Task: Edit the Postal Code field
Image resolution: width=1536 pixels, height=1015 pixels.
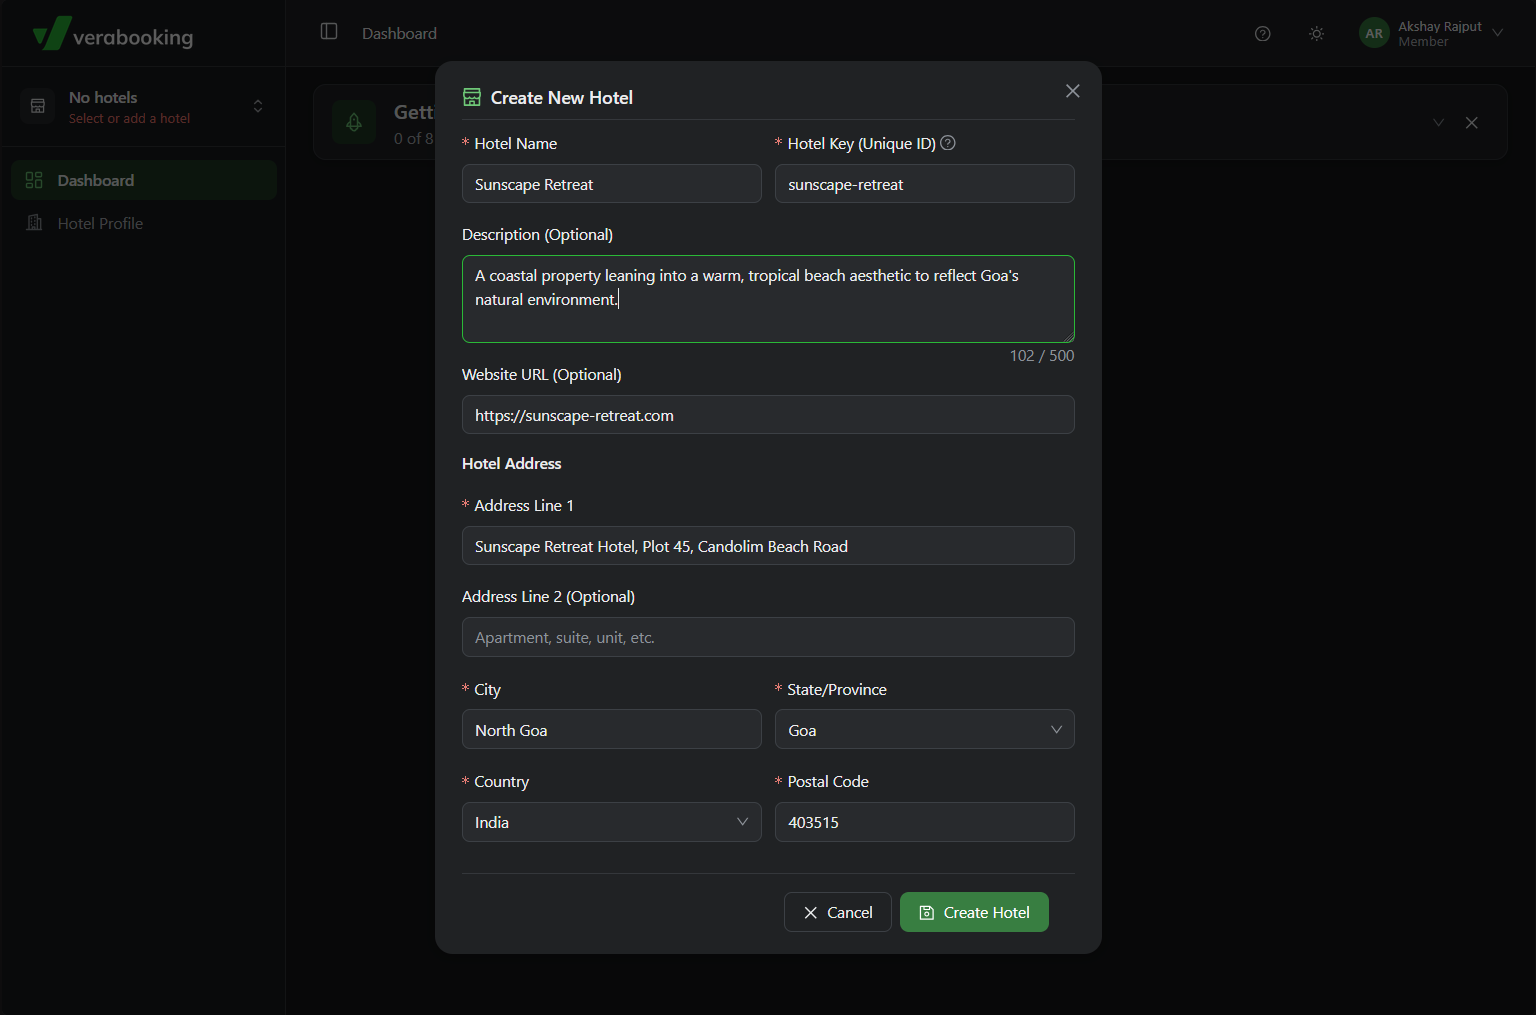Action: [925, 822]
